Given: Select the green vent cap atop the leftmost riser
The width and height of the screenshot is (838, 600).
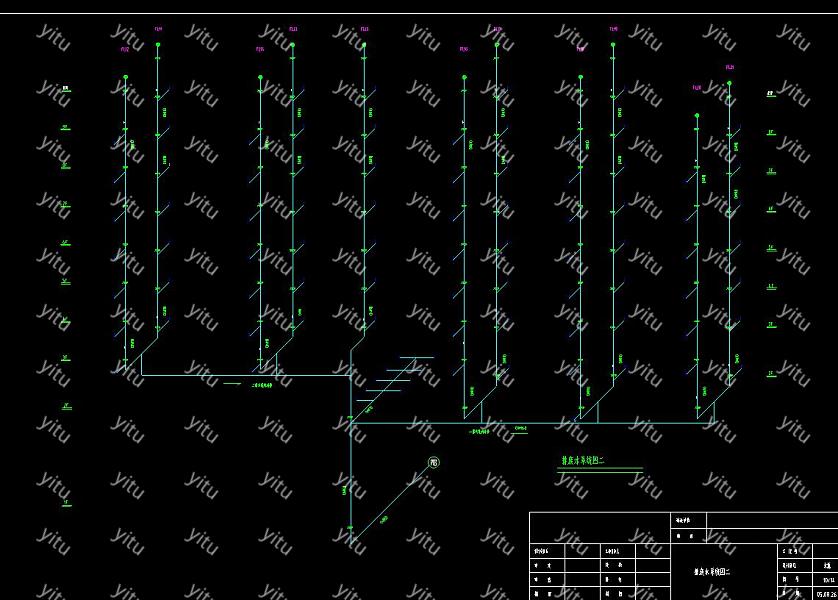Looking at the screenshot, I should (126, 77).
